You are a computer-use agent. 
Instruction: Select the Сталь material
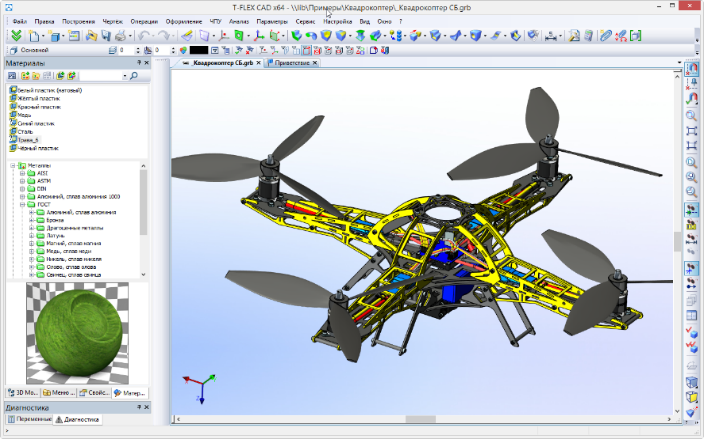click(25, 132)
